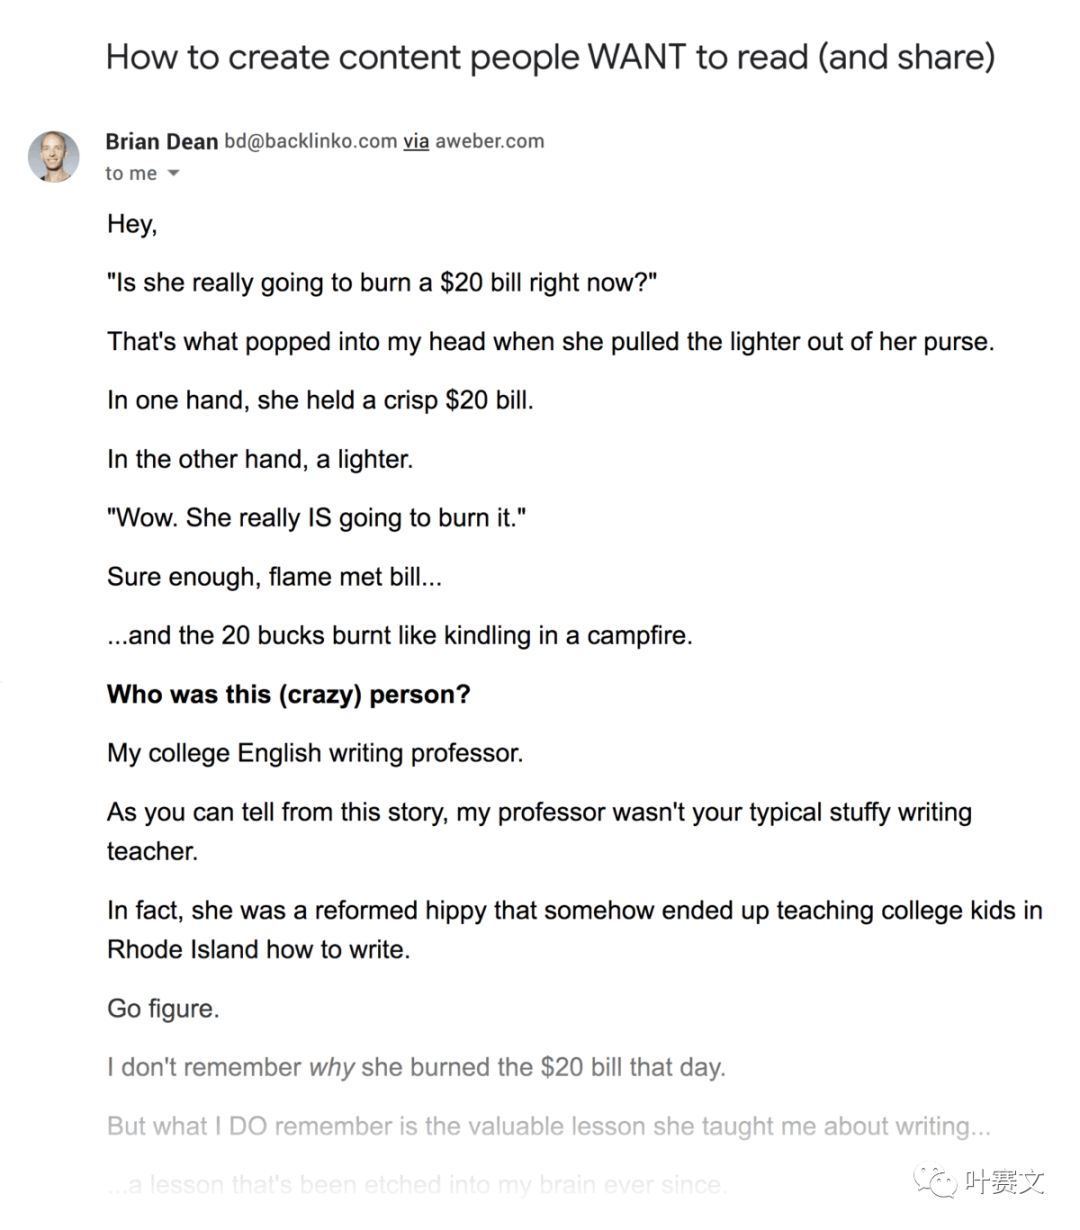1080x1230 pixels.
Task: Select the sender name Brian Dean
Action: (162, 141)
